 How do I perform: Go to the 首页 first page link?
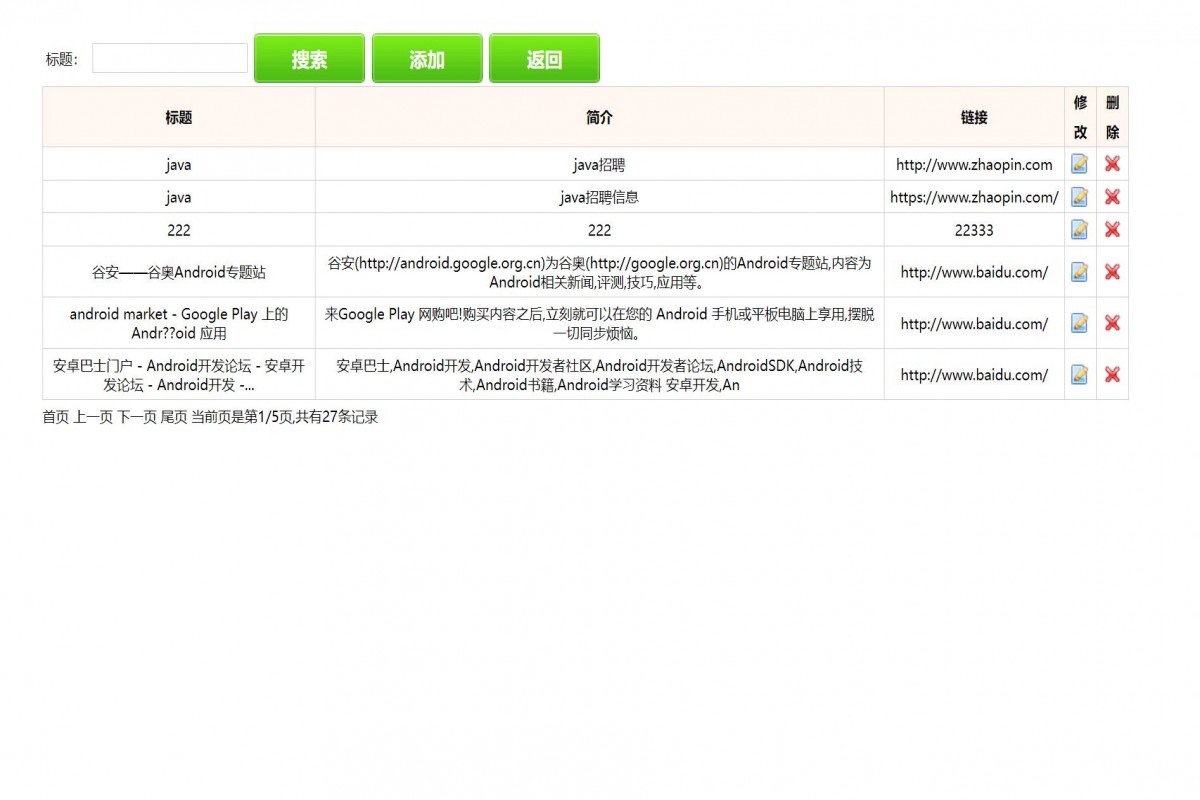(x=54, y=417)
